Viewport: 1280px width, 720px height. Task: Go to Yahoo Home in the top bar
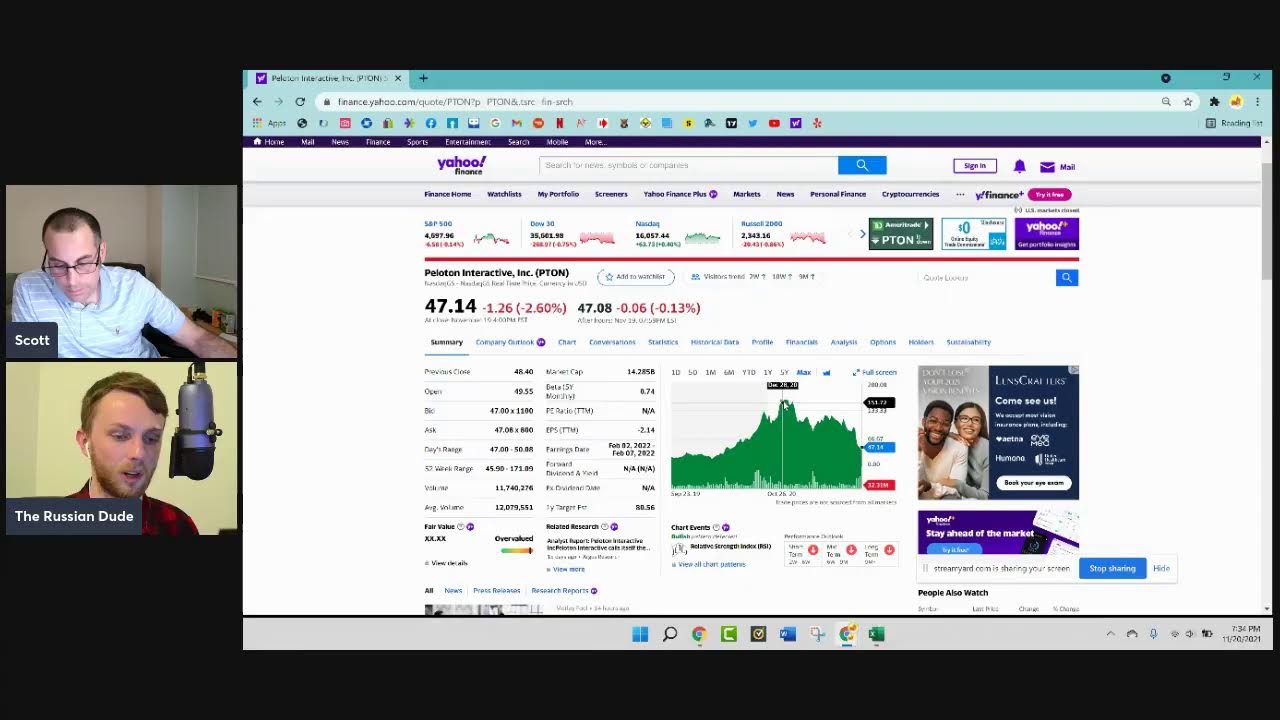[269, 142]
